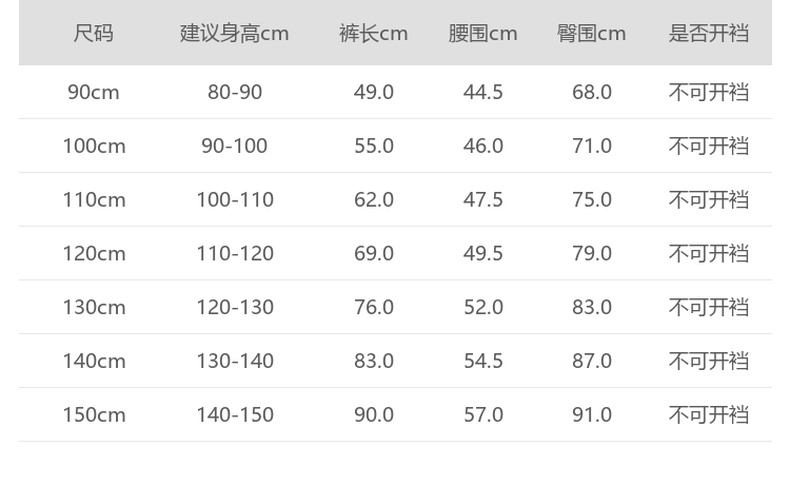Click hip value 91.0
The image size is (790, 485).
point(592,415)
